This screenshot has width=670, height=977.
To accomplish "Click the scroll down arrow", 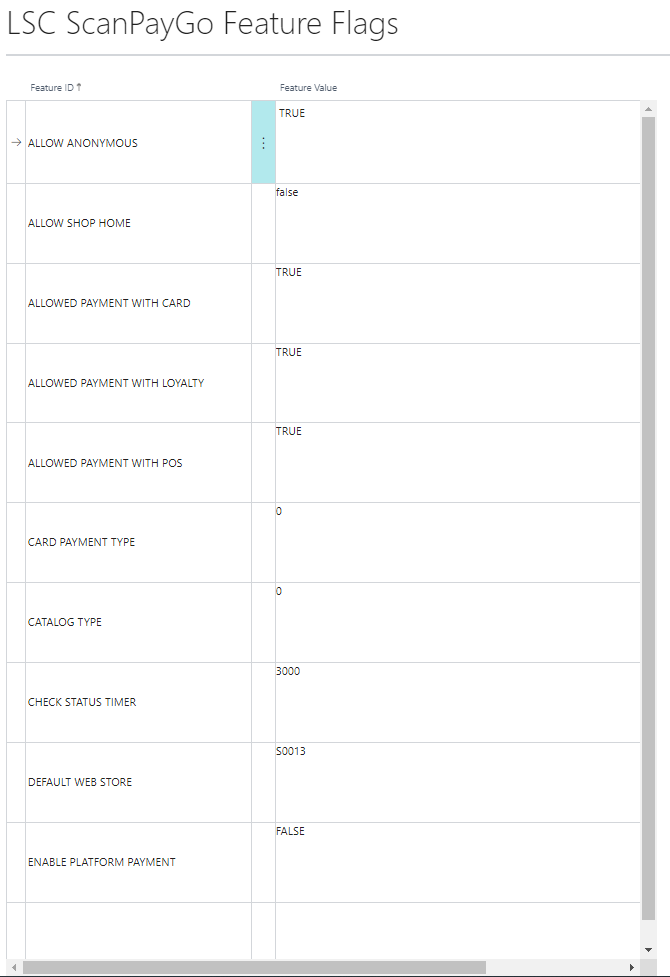I will pyautogui.click(x=648, y=949).
